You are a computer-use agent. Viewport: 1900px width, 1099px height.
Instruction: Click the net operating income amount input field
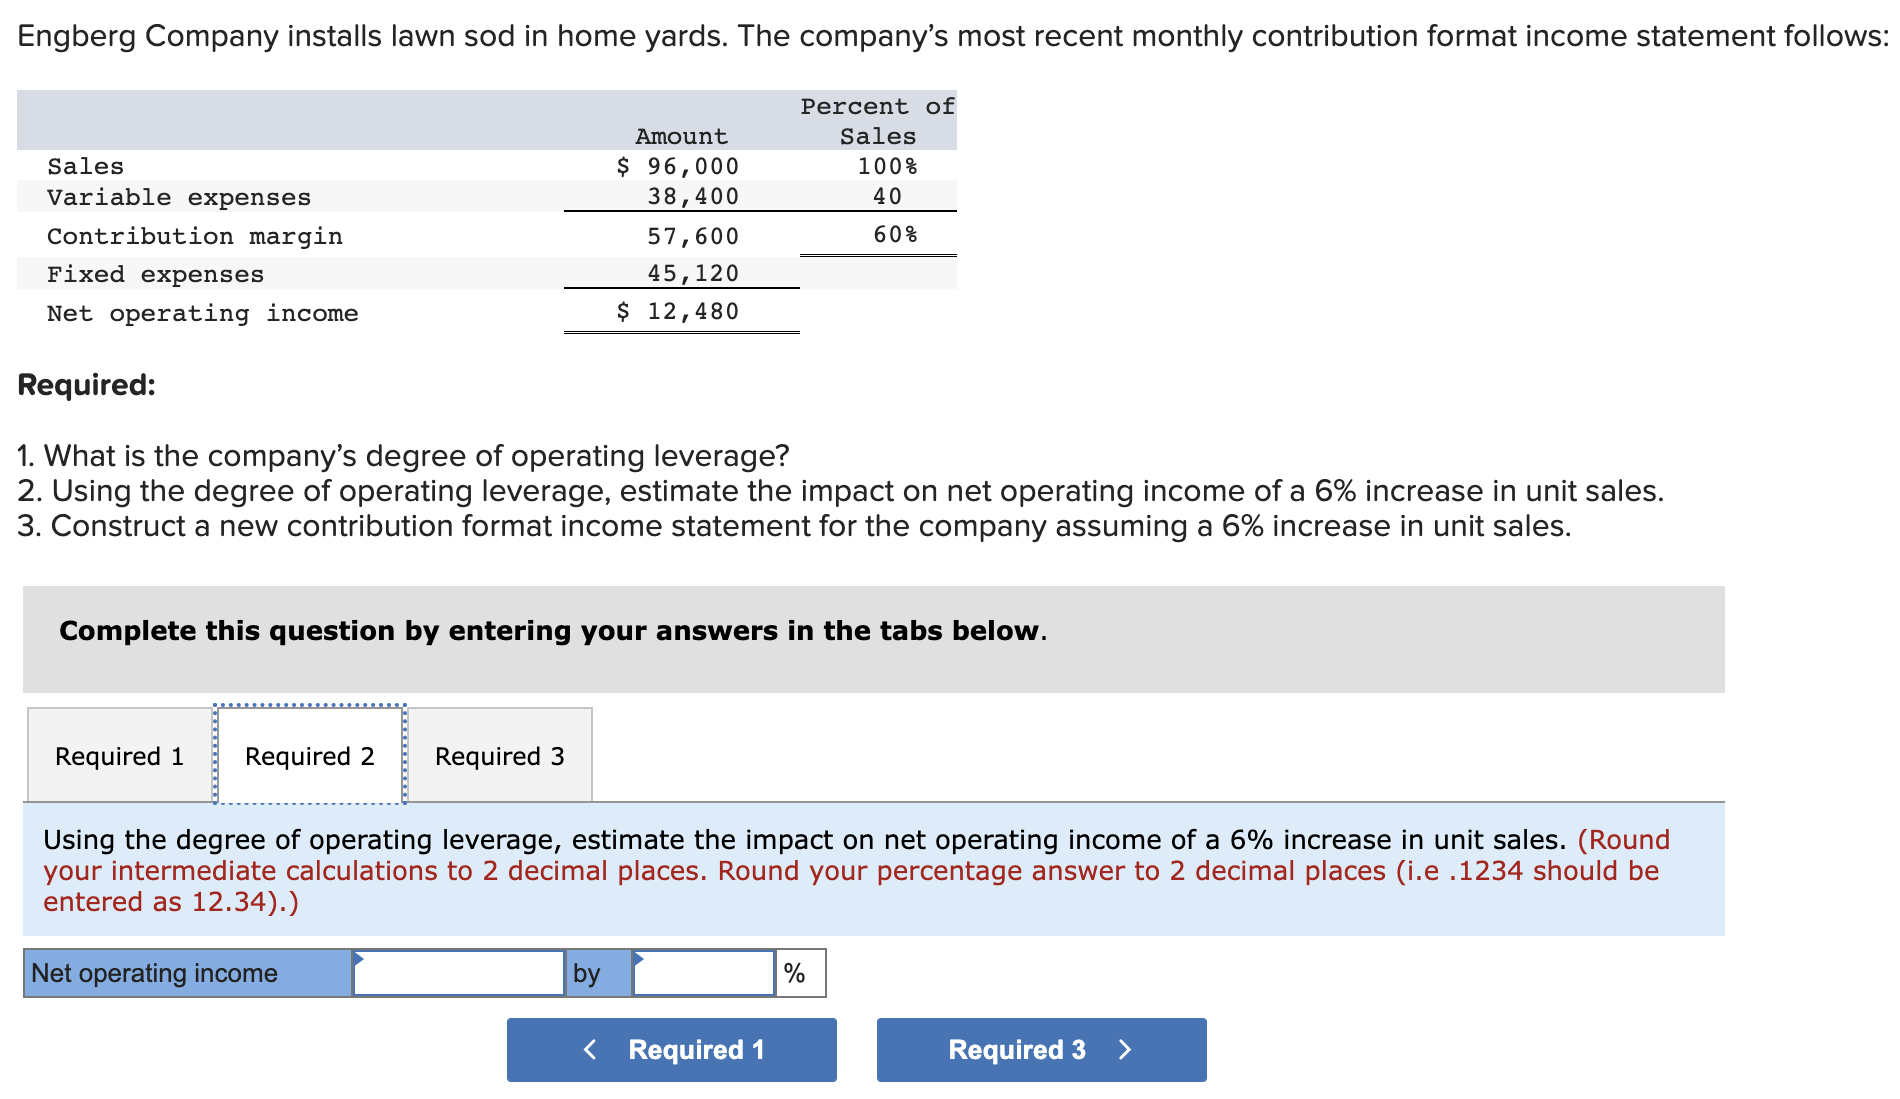458,972
